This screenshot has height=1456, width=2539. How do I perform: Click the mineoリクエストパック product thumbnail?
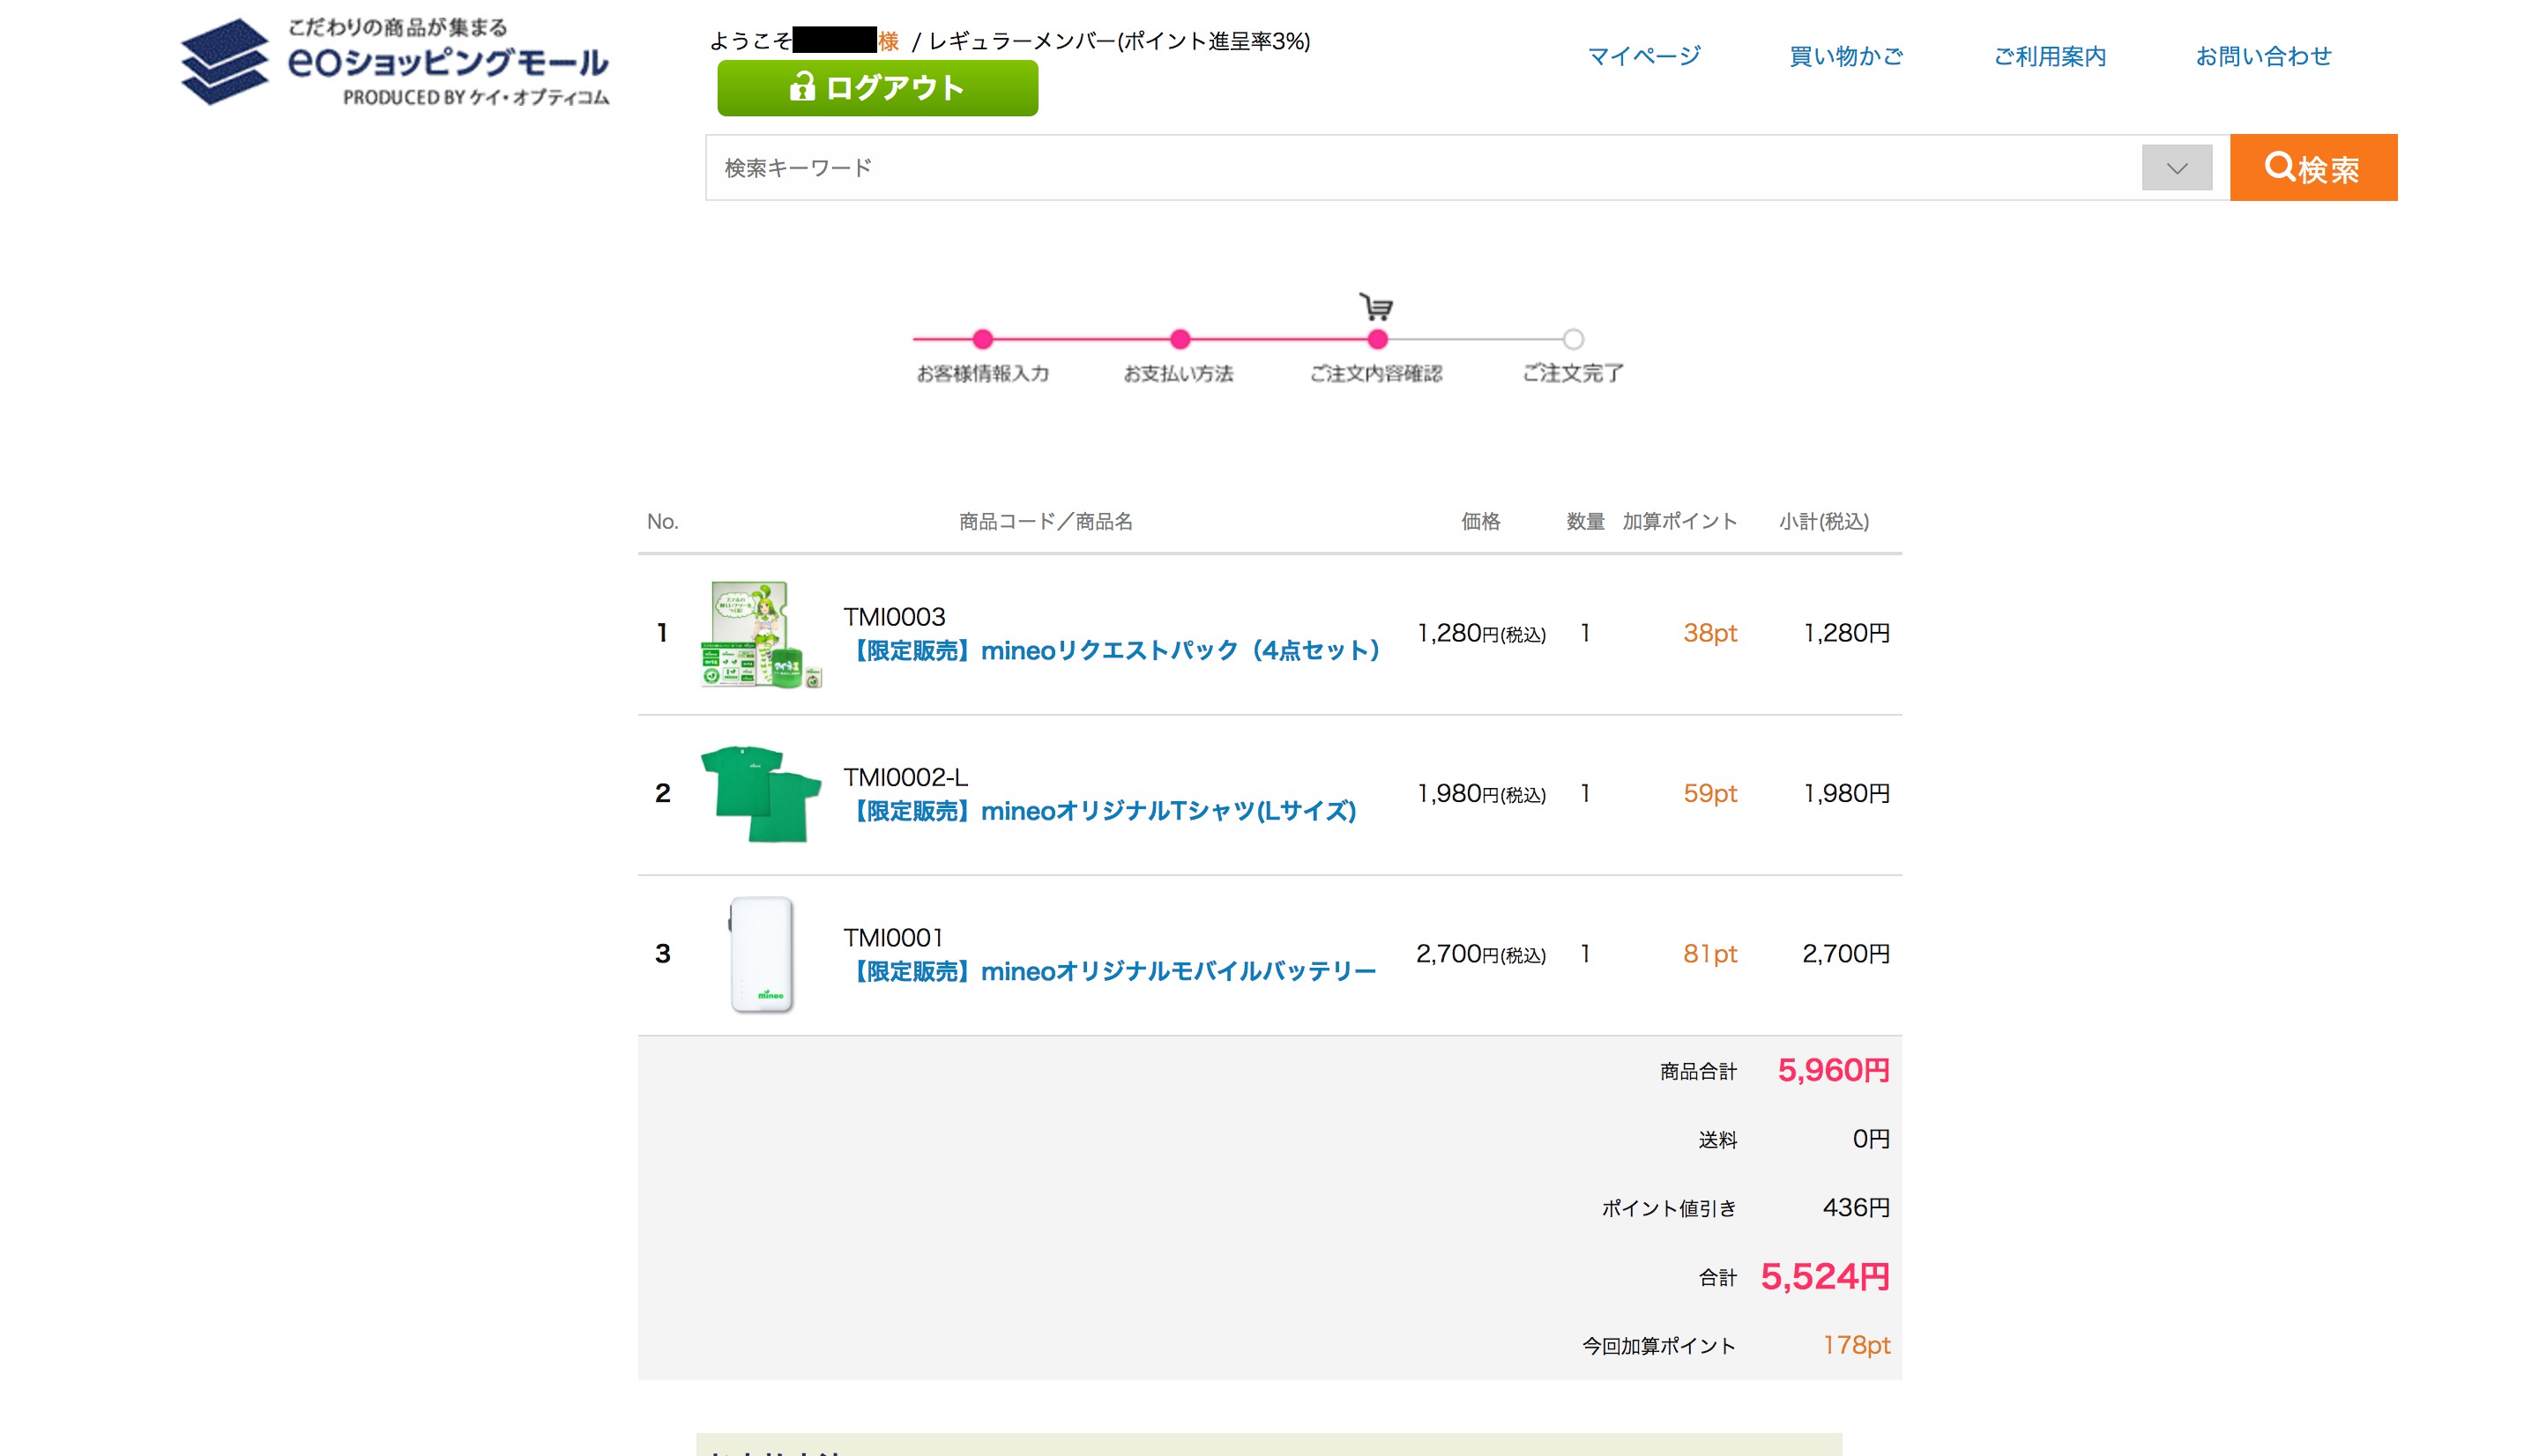760,634
